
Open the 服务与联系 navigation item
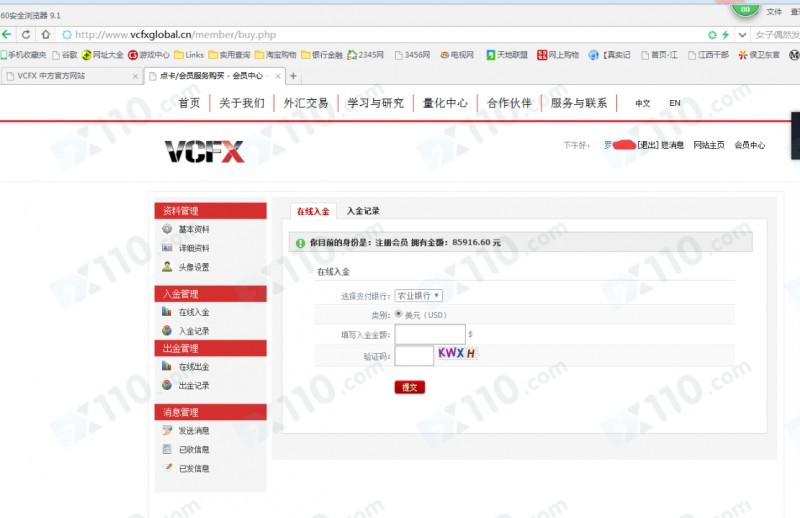point(579,103)
